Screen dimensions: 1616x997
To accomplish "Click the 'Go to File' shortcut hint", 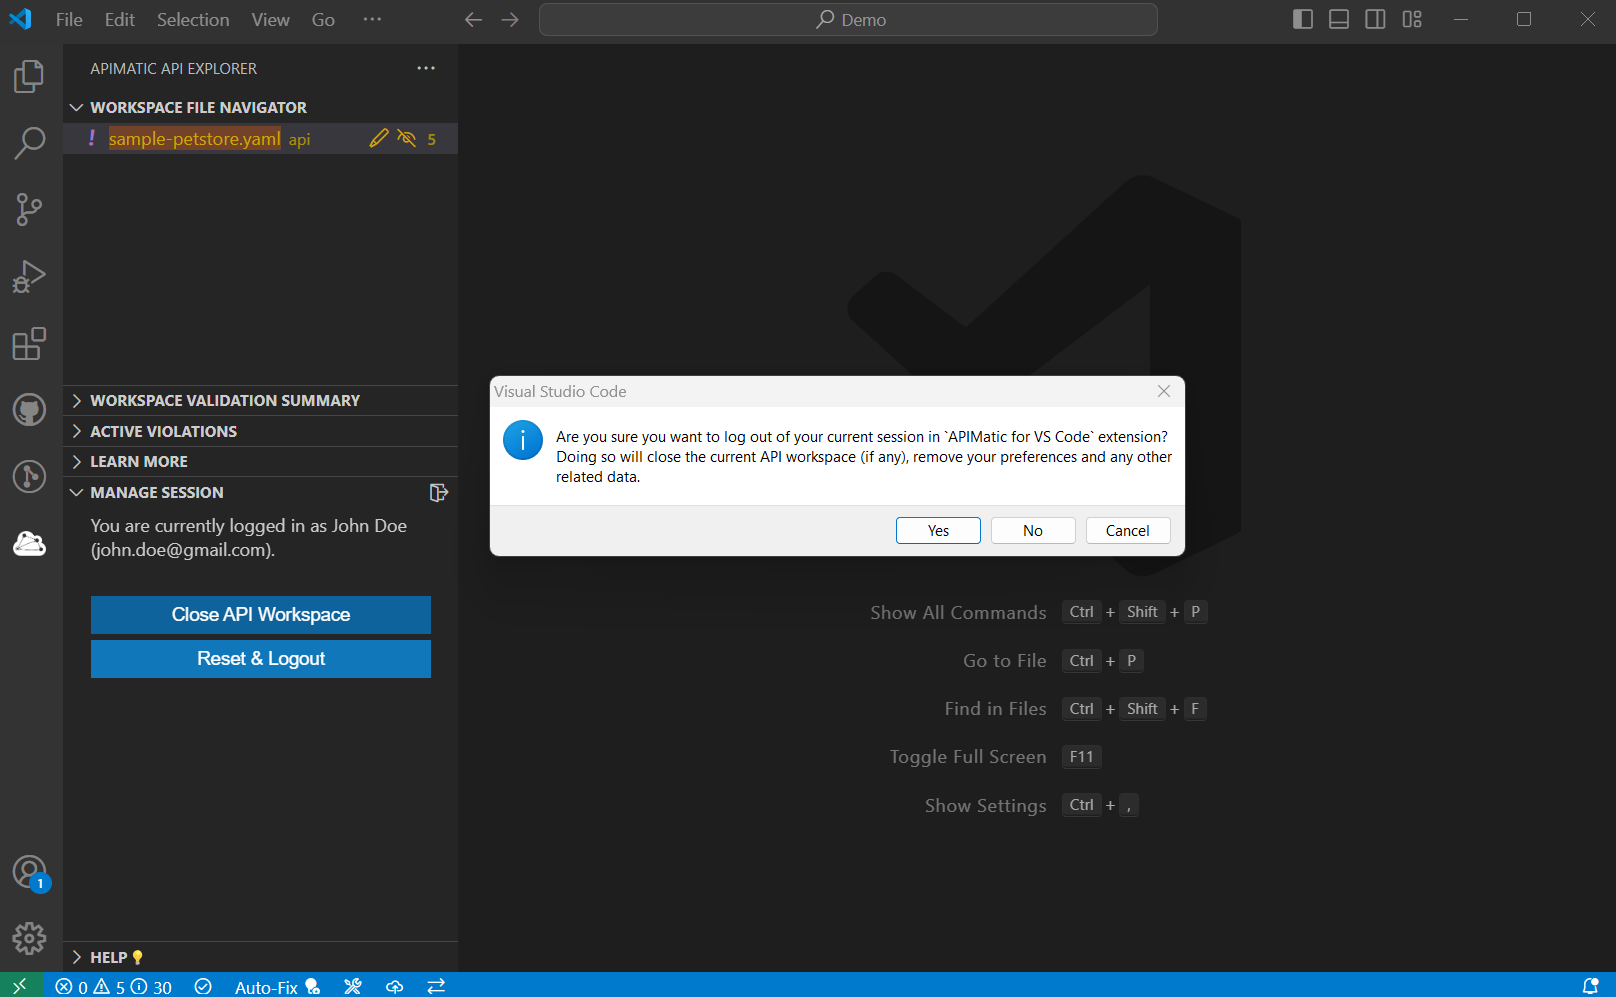I will click(1053, 661).
